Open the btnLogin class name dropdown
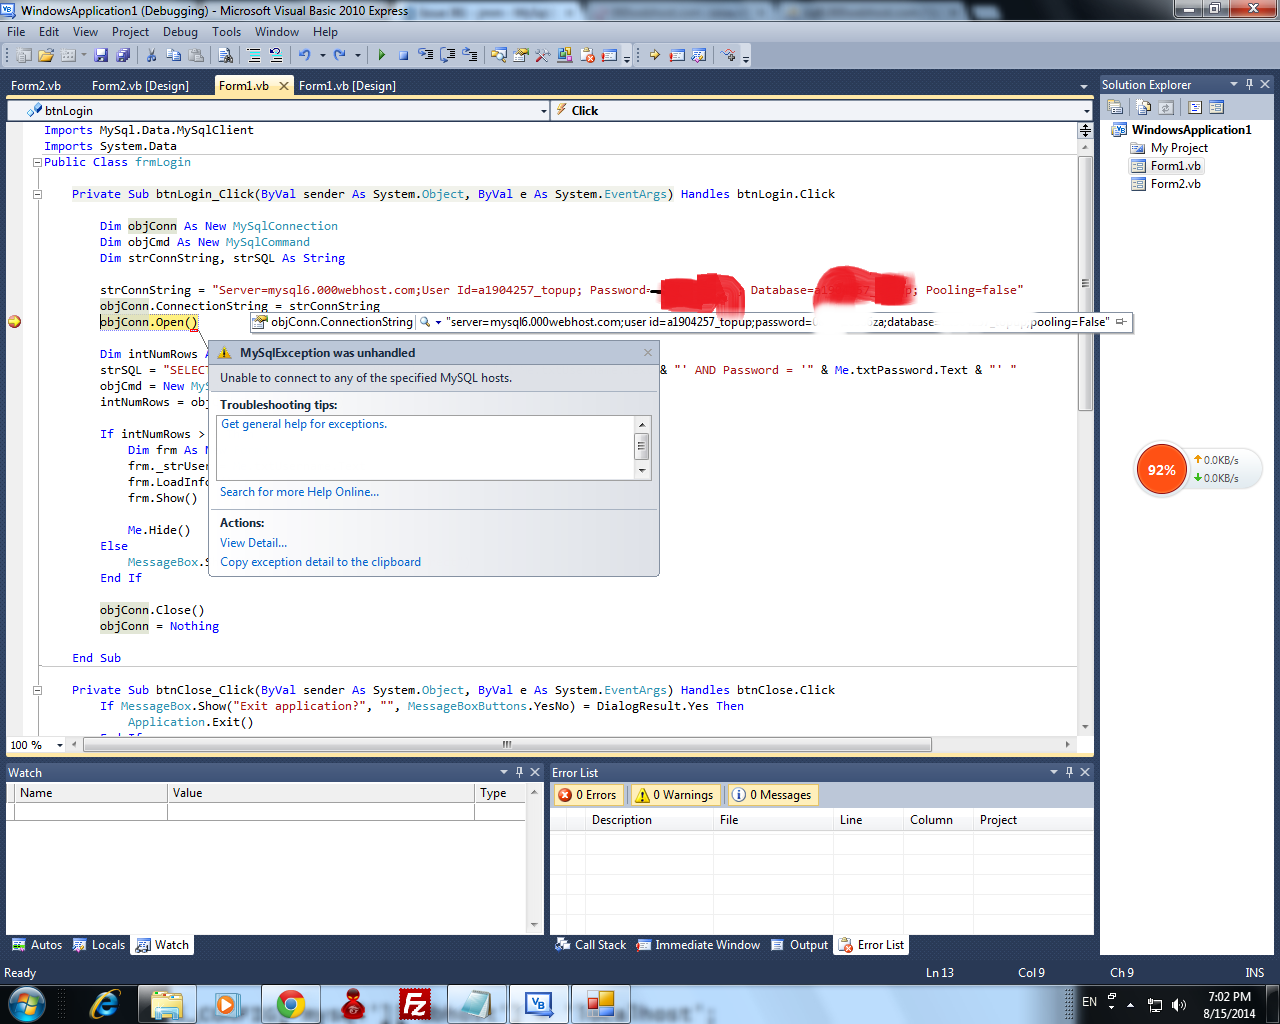Viewport: 1280px width, 1024px height. coord(543,111)
